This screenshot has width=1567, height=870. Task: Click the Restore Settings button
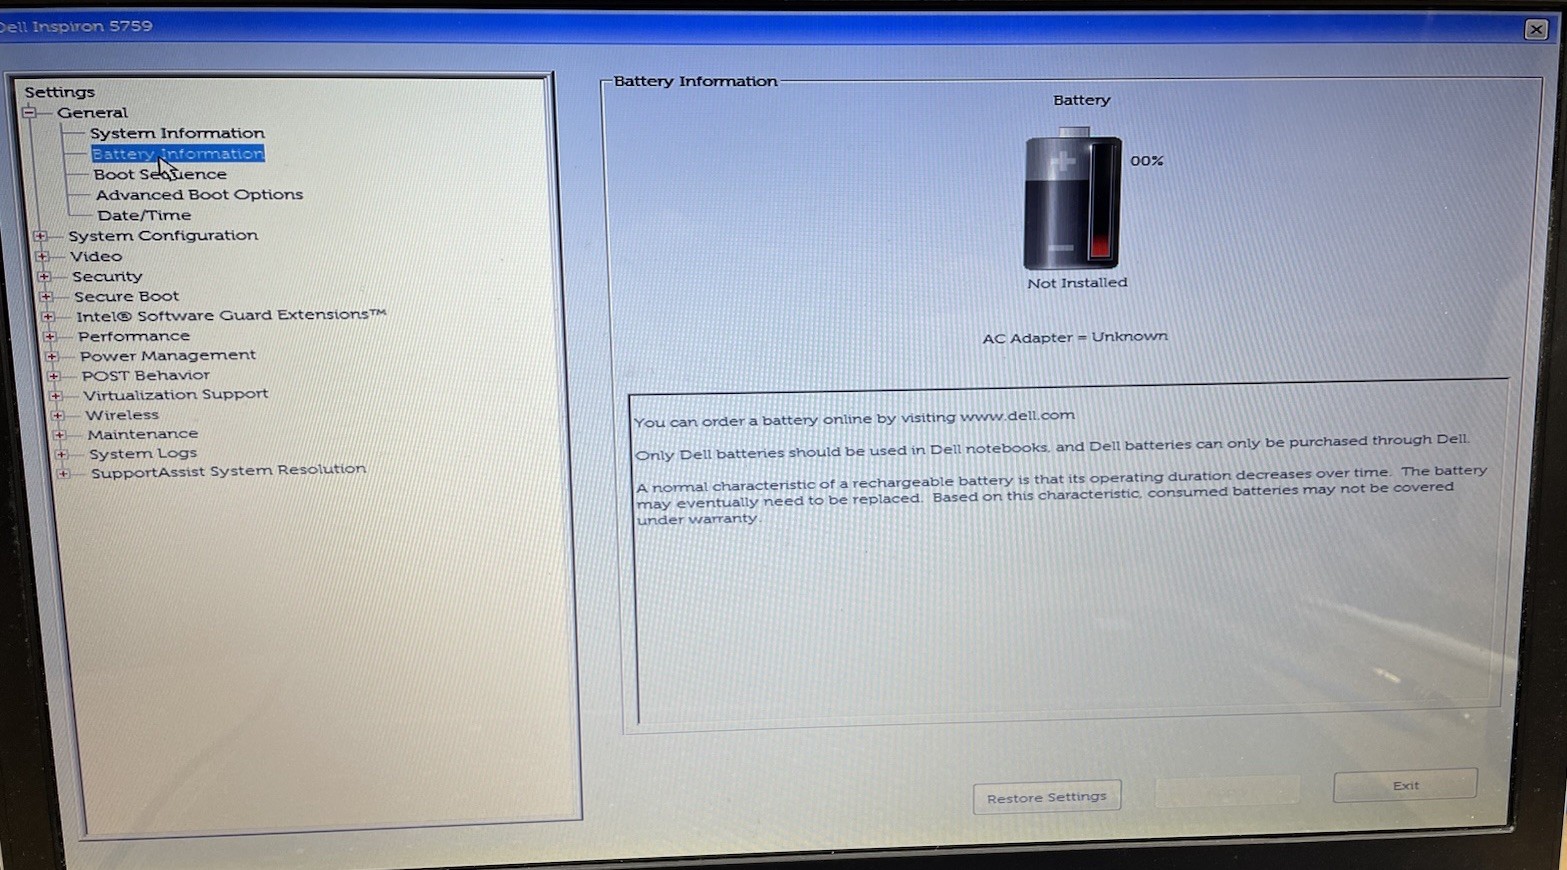tap(1047, 797)
